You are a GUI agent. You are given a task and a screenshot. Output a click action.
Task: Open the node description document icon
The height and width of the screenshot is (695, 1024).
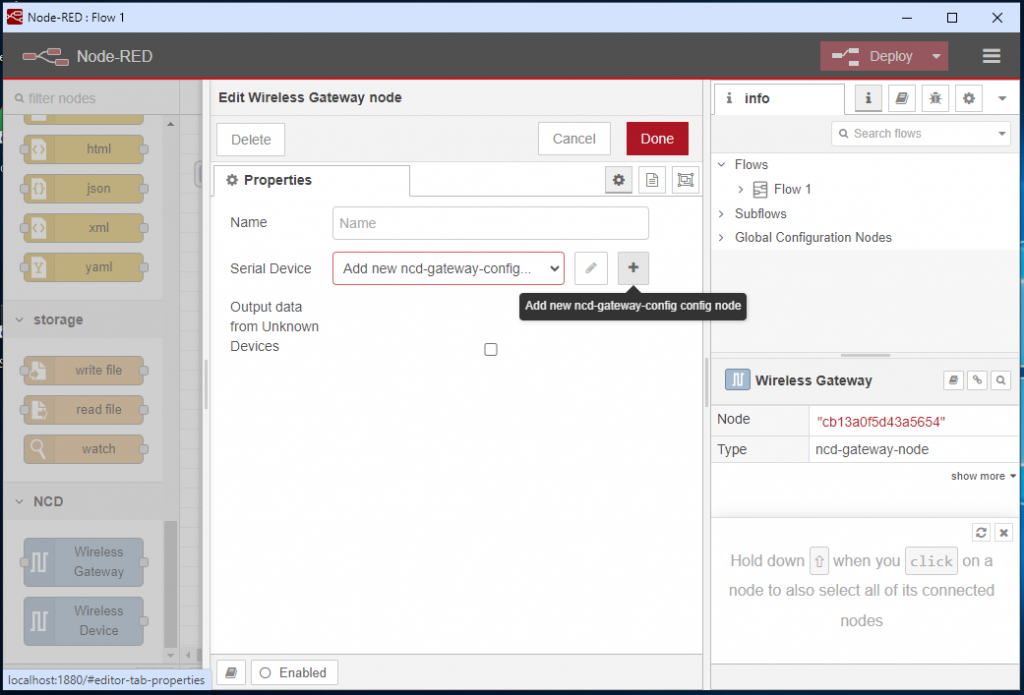pyautogui.click(x=651, y=180)
